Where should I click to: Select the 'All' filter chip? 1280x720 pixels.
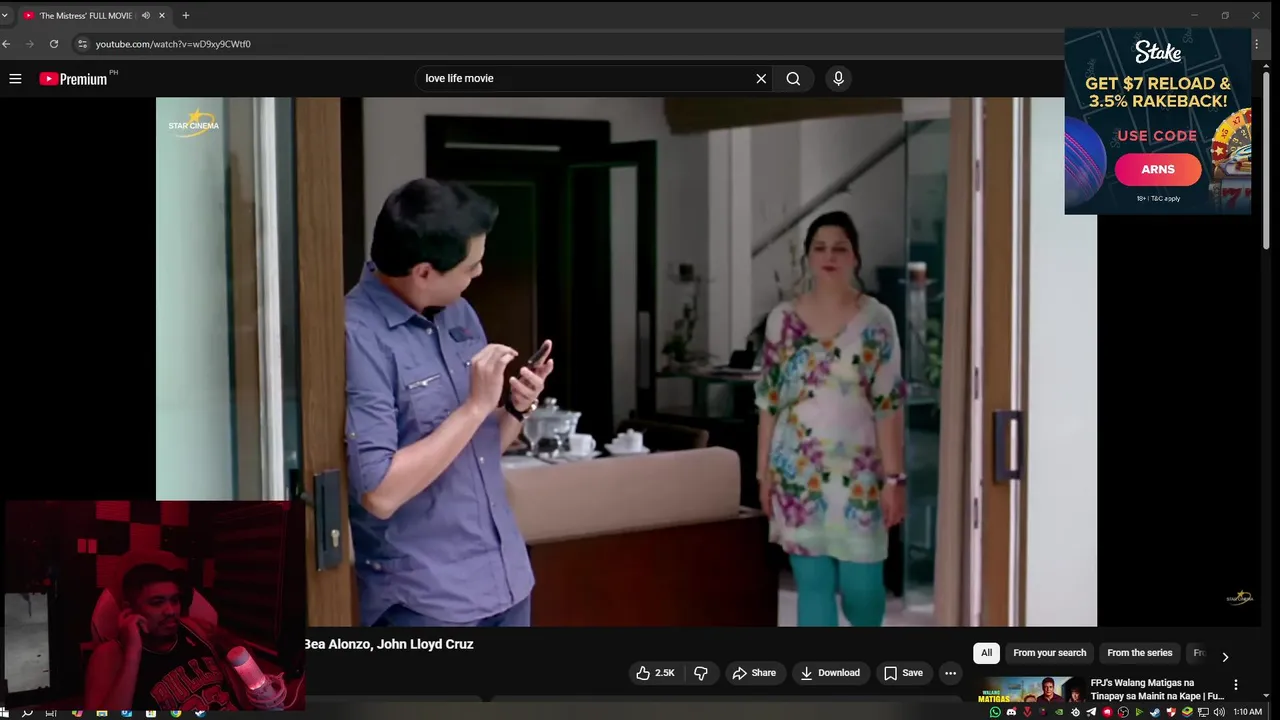point(987,653)
